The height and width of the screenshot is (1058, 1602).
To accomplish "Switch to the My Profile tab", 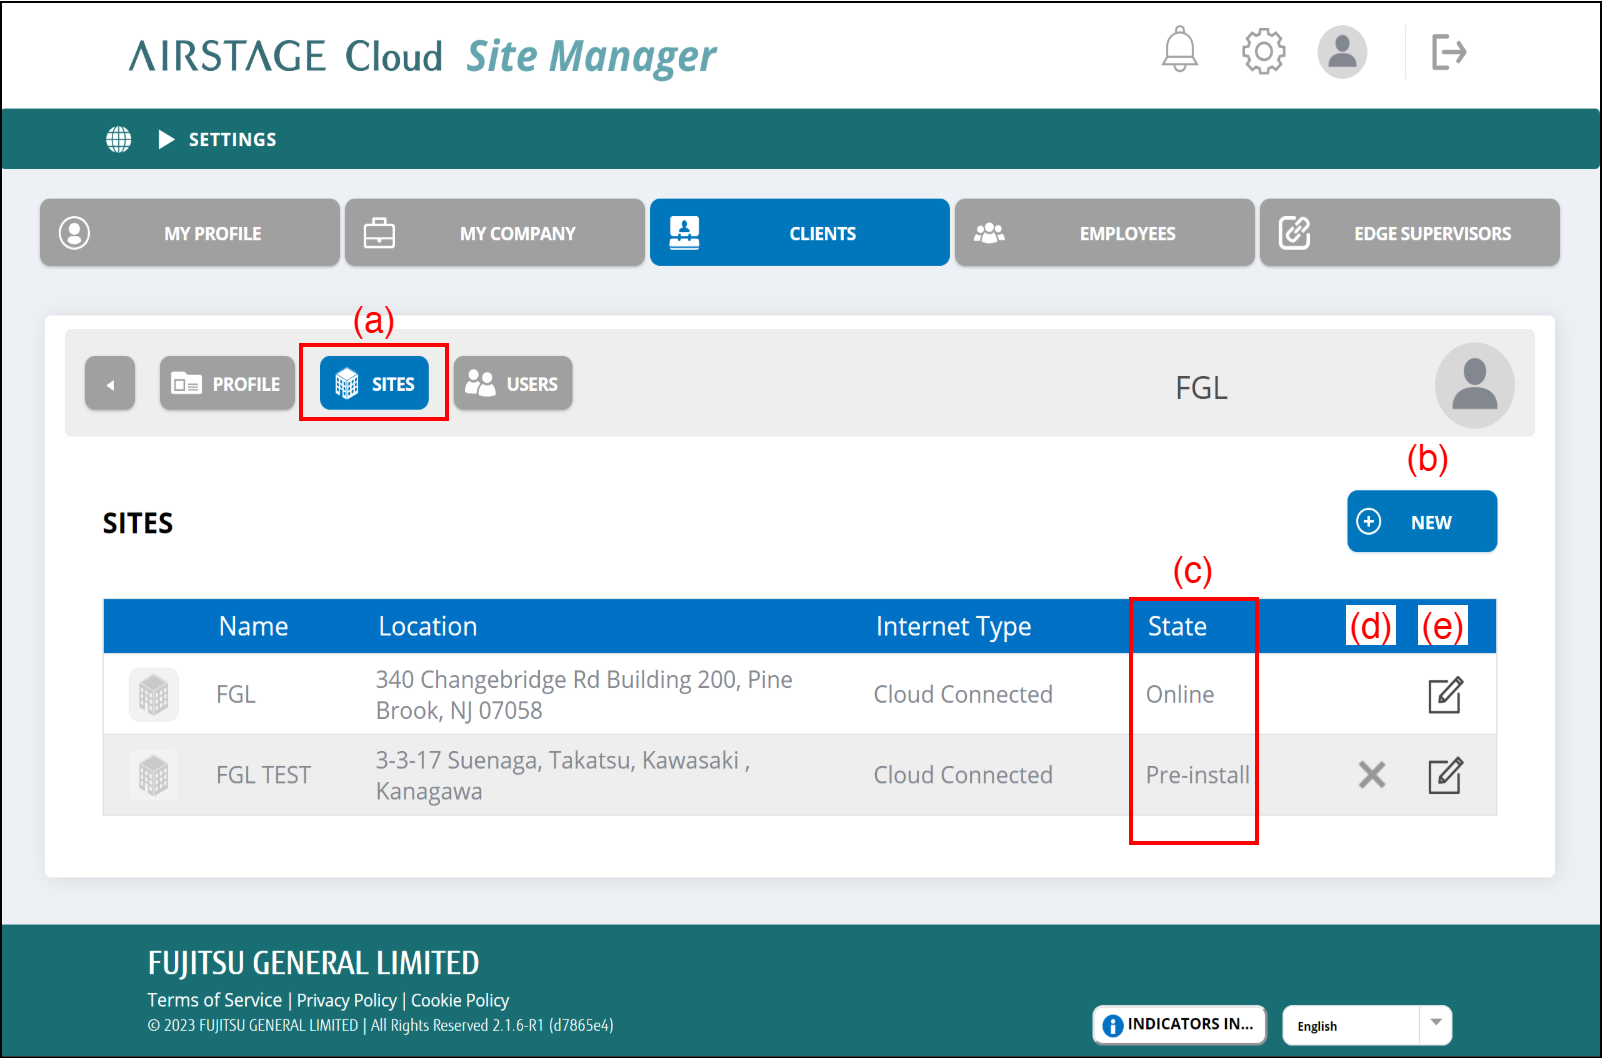I will click(190, 233).
